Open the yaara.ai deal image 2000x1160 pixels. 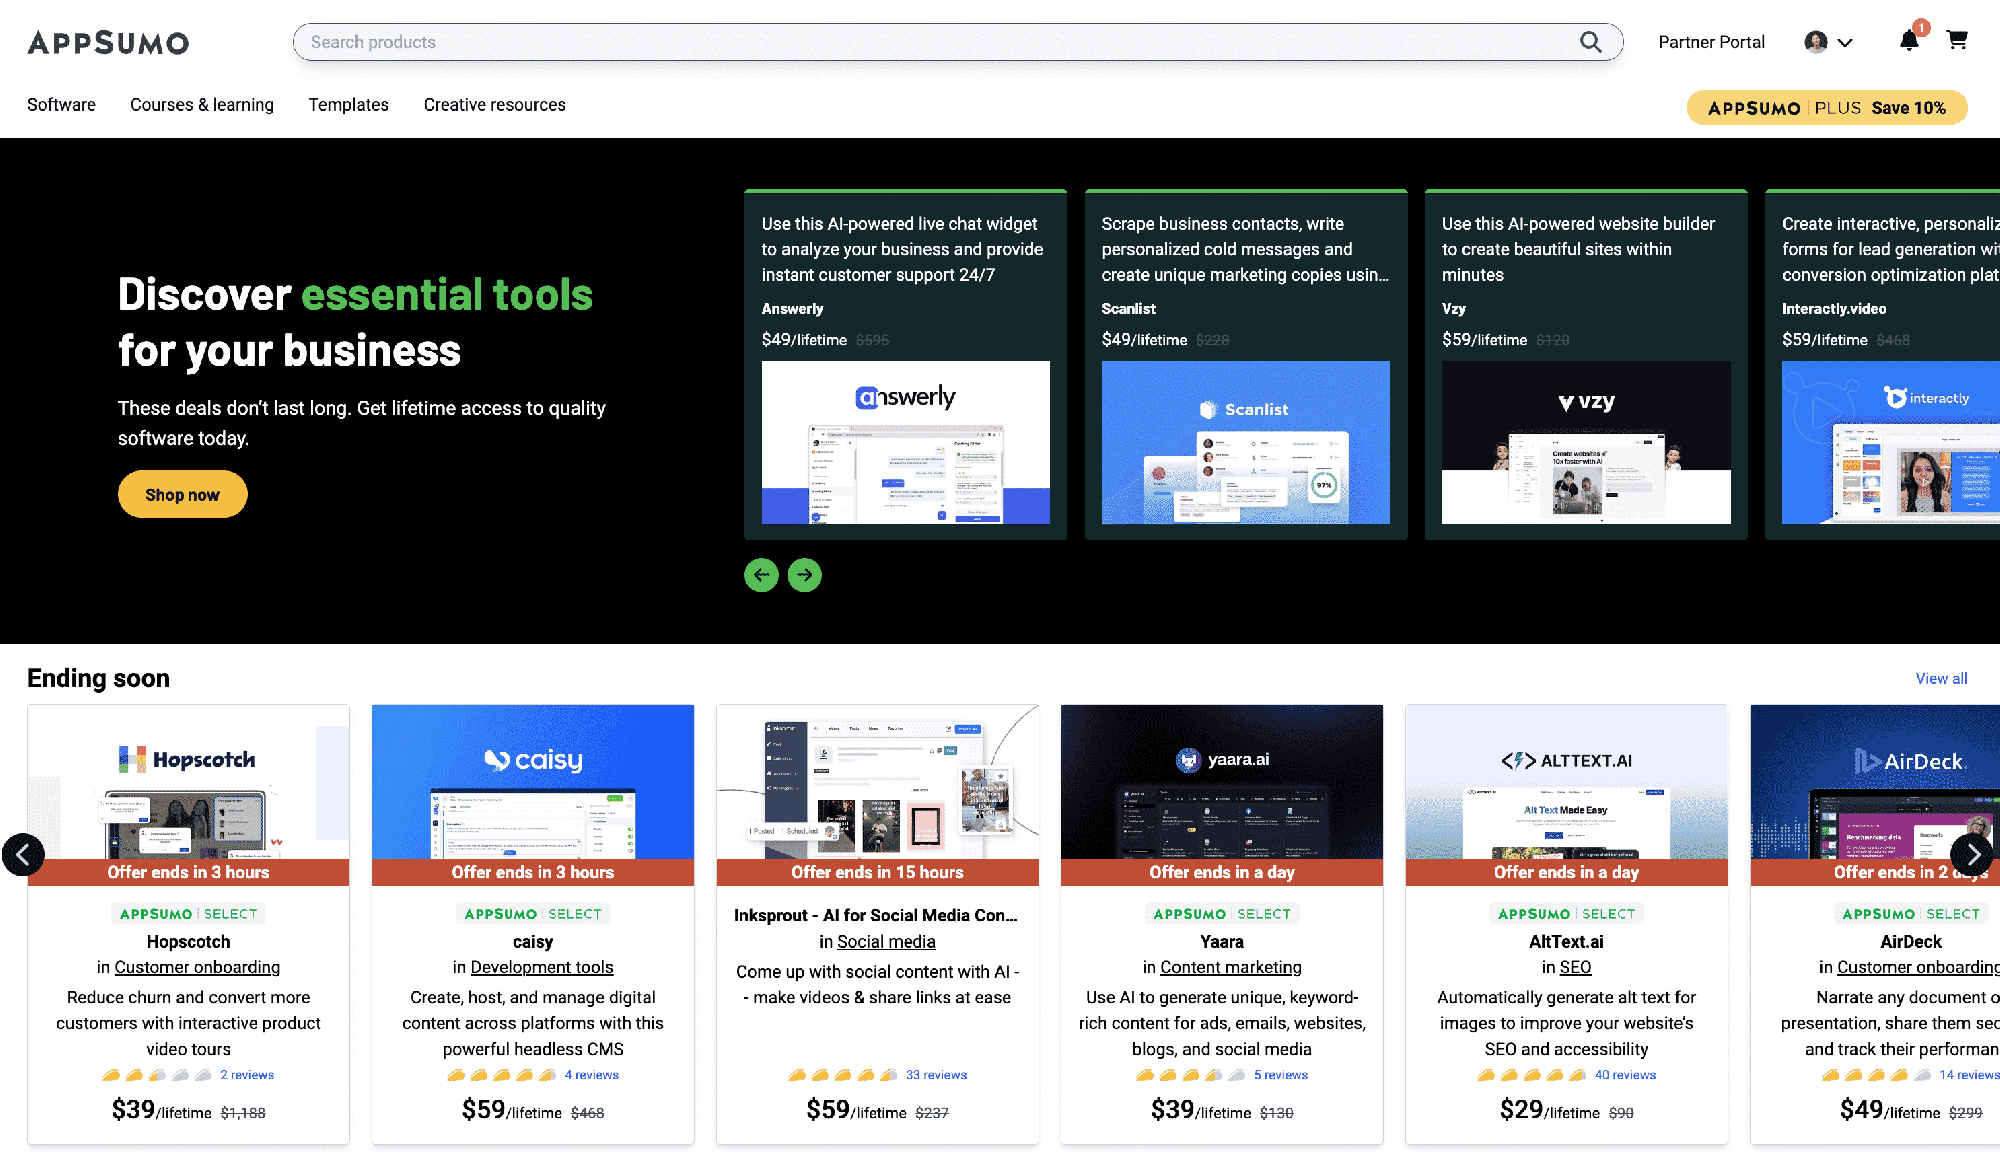click(1222, 782)
